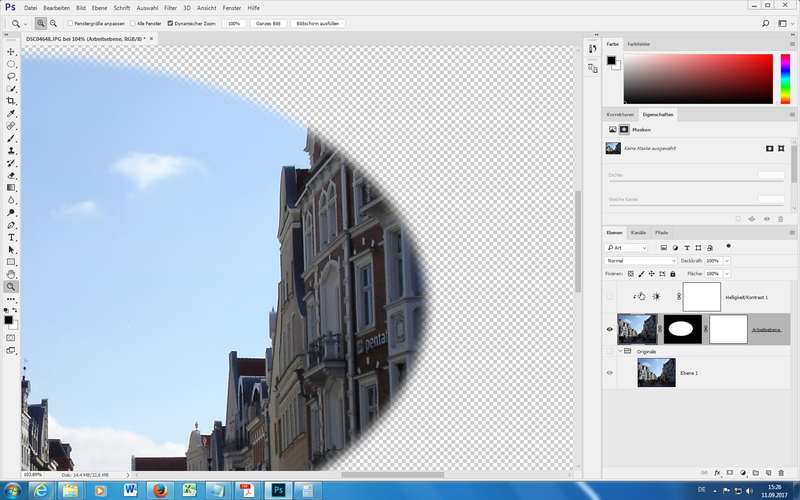Switch to the Kanäle tab
This screenshot has width=800, height=500.
click(638, 232)
